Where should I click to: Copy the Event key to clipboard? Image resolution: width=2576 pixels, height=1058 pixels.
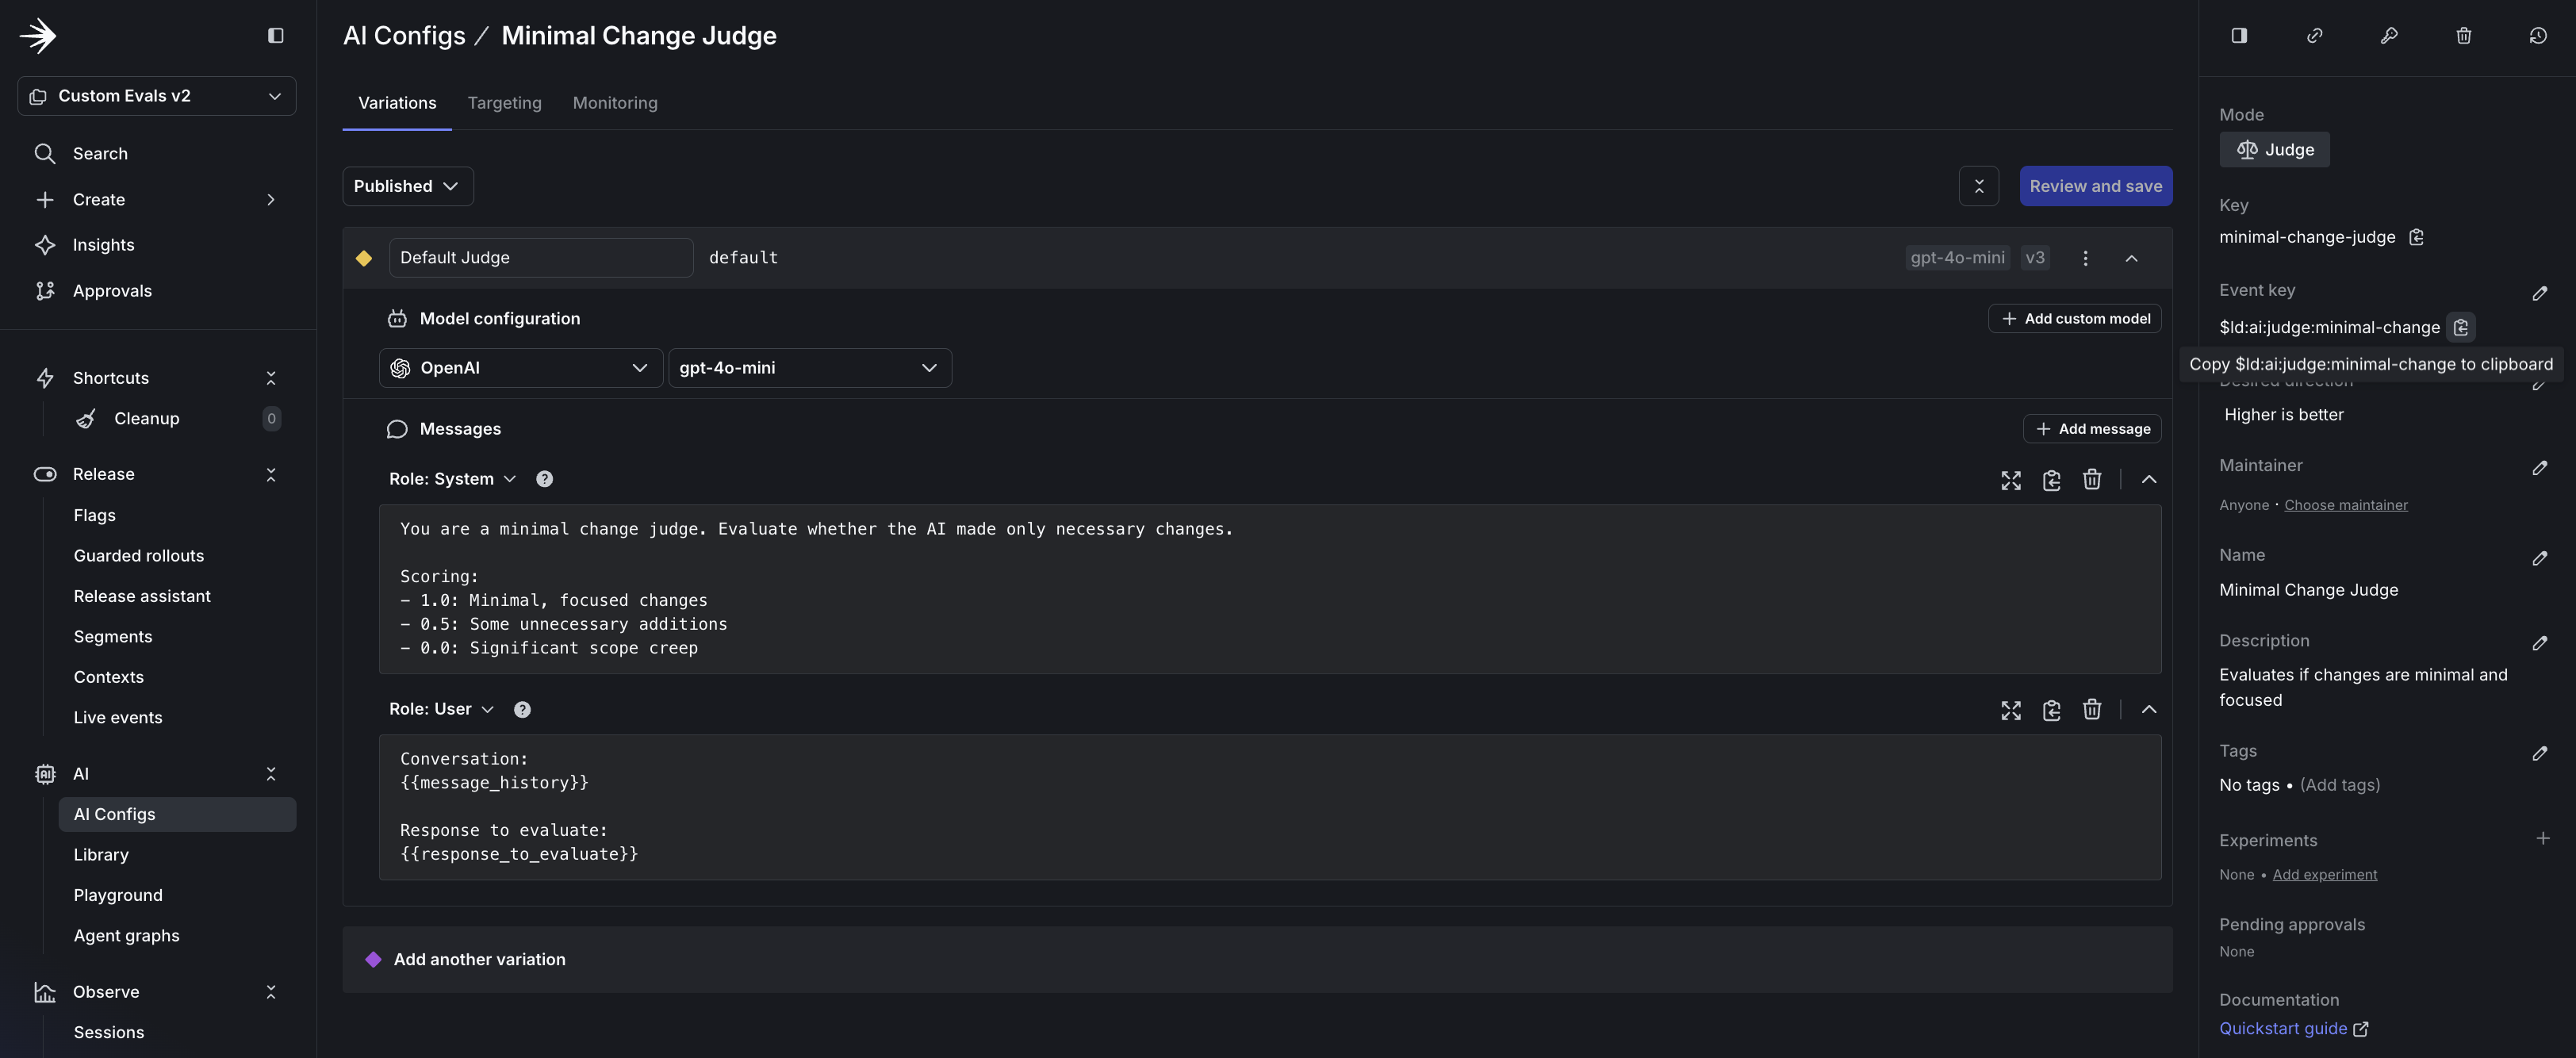pos(2461,327)
